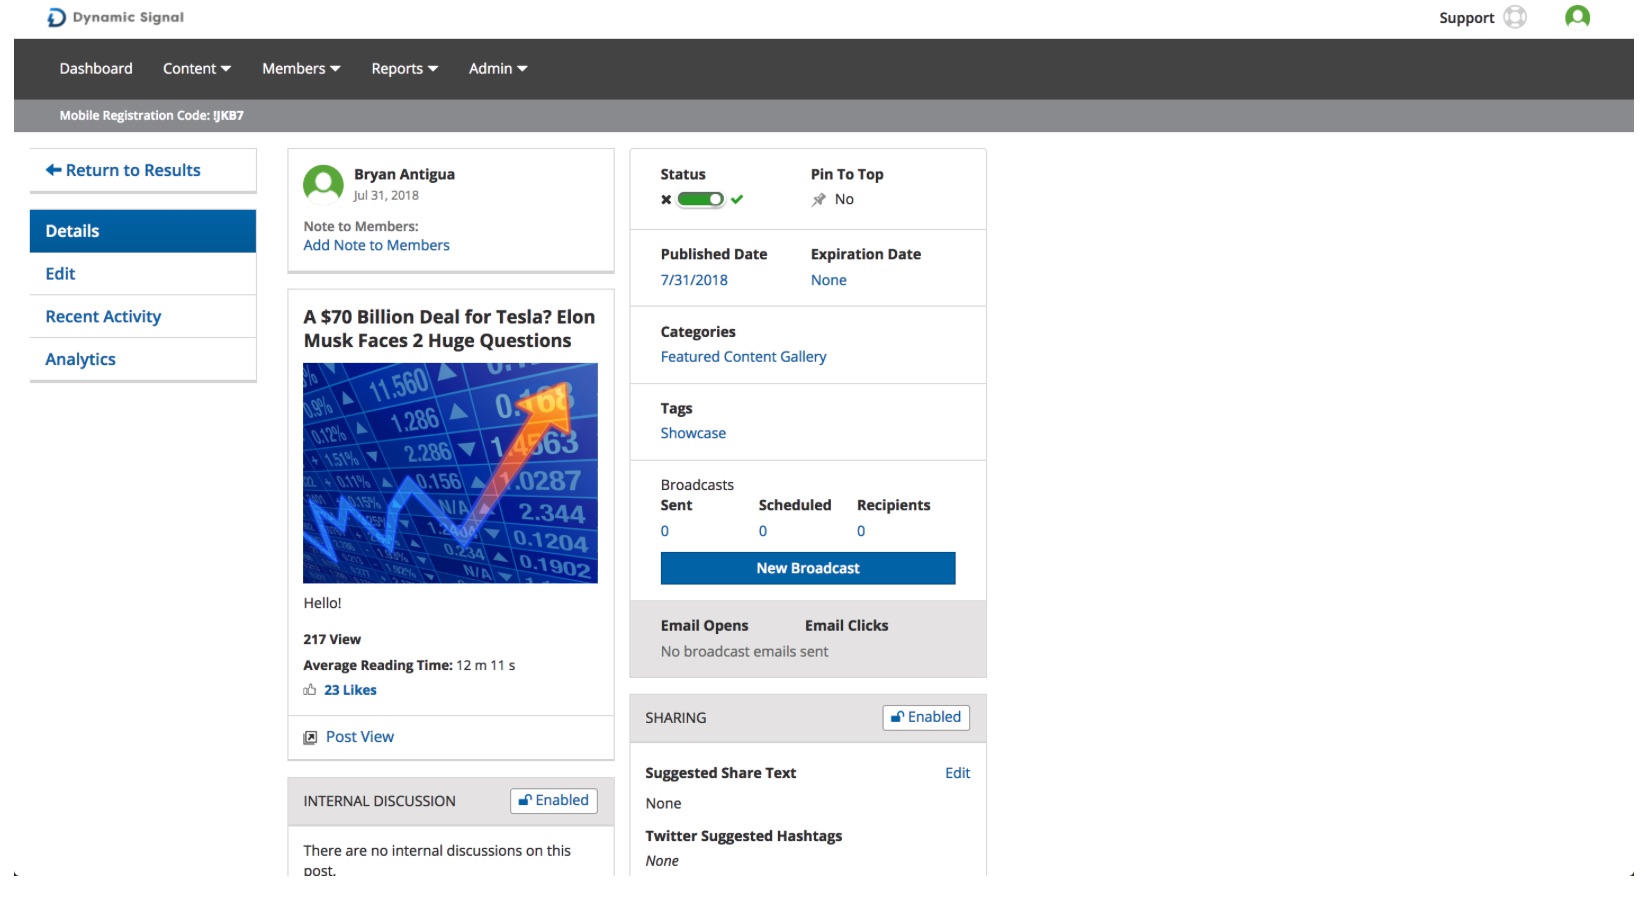Click Bryan Antigua's avatar icon
The image size is (1646, 901).
coord(323,185)
